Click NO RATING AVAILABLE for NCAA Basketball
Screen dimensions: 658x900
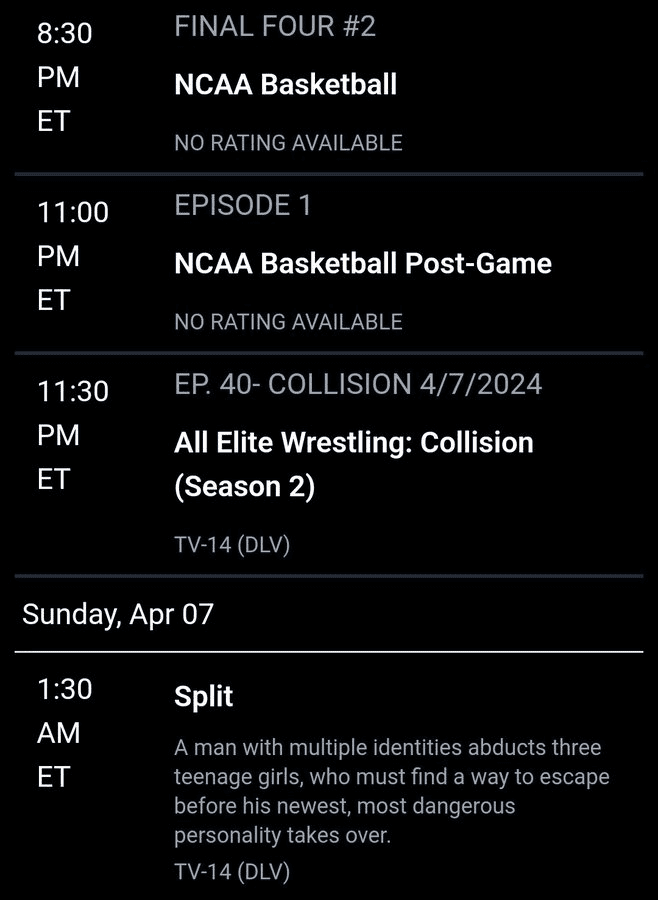[288, 142]
